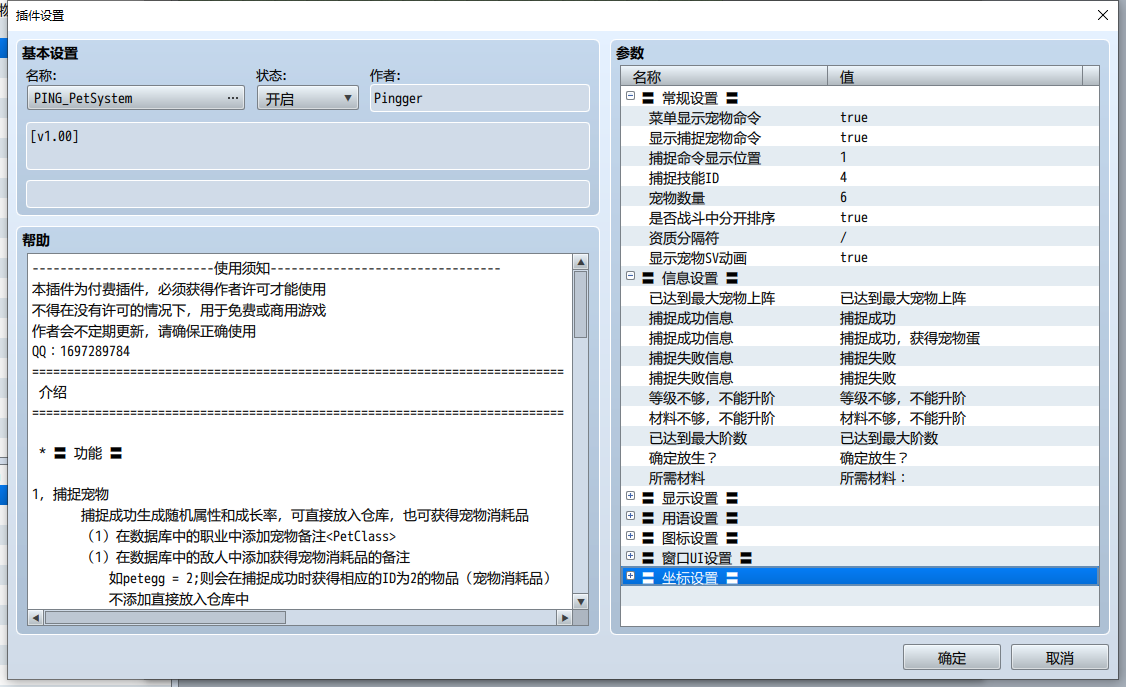Click help text up arrow
1126x687 pixels.
point(581,262)
